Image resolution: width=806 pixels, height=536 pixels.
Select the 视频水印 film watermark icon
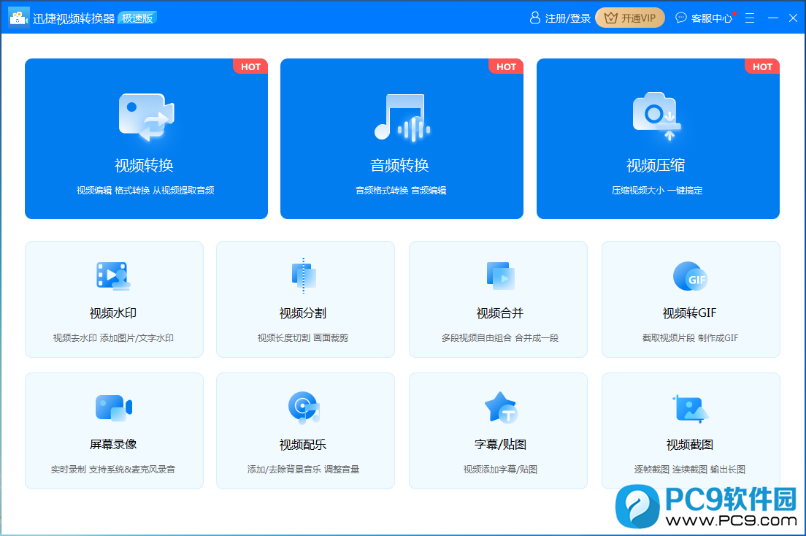[113, 276]
